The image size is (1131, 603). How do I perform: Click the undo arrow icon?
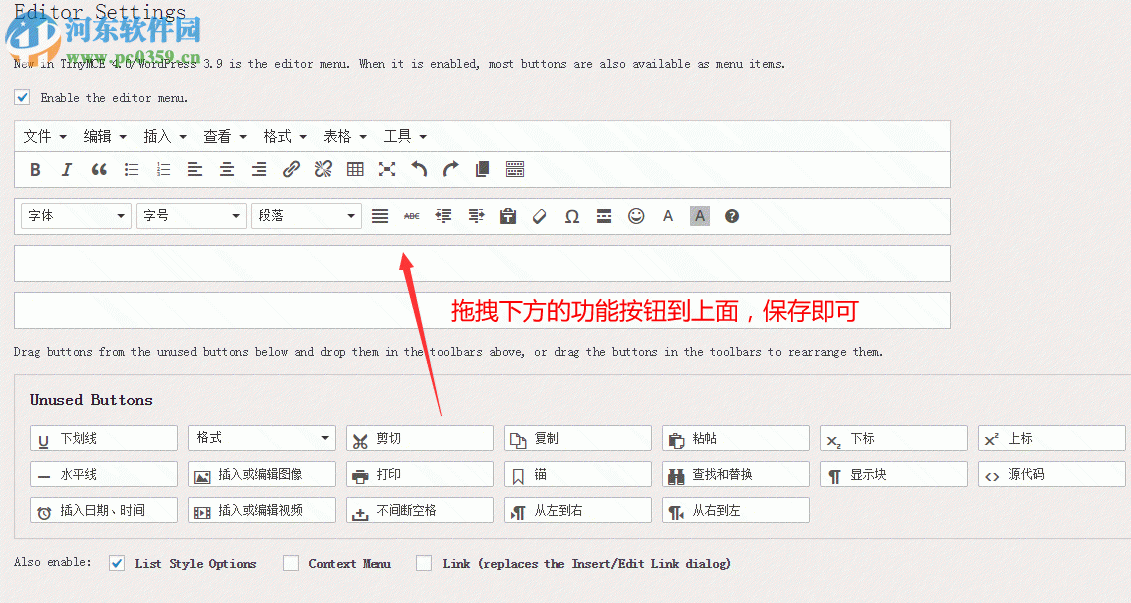pyautogui.click(x=419, y=169)
